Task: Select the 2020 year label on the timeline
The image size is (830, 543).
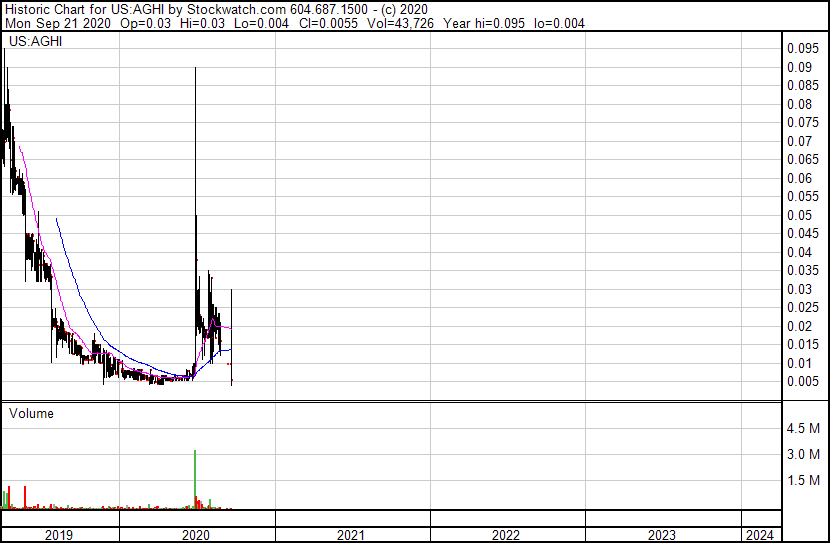Action: pos(196,535)
